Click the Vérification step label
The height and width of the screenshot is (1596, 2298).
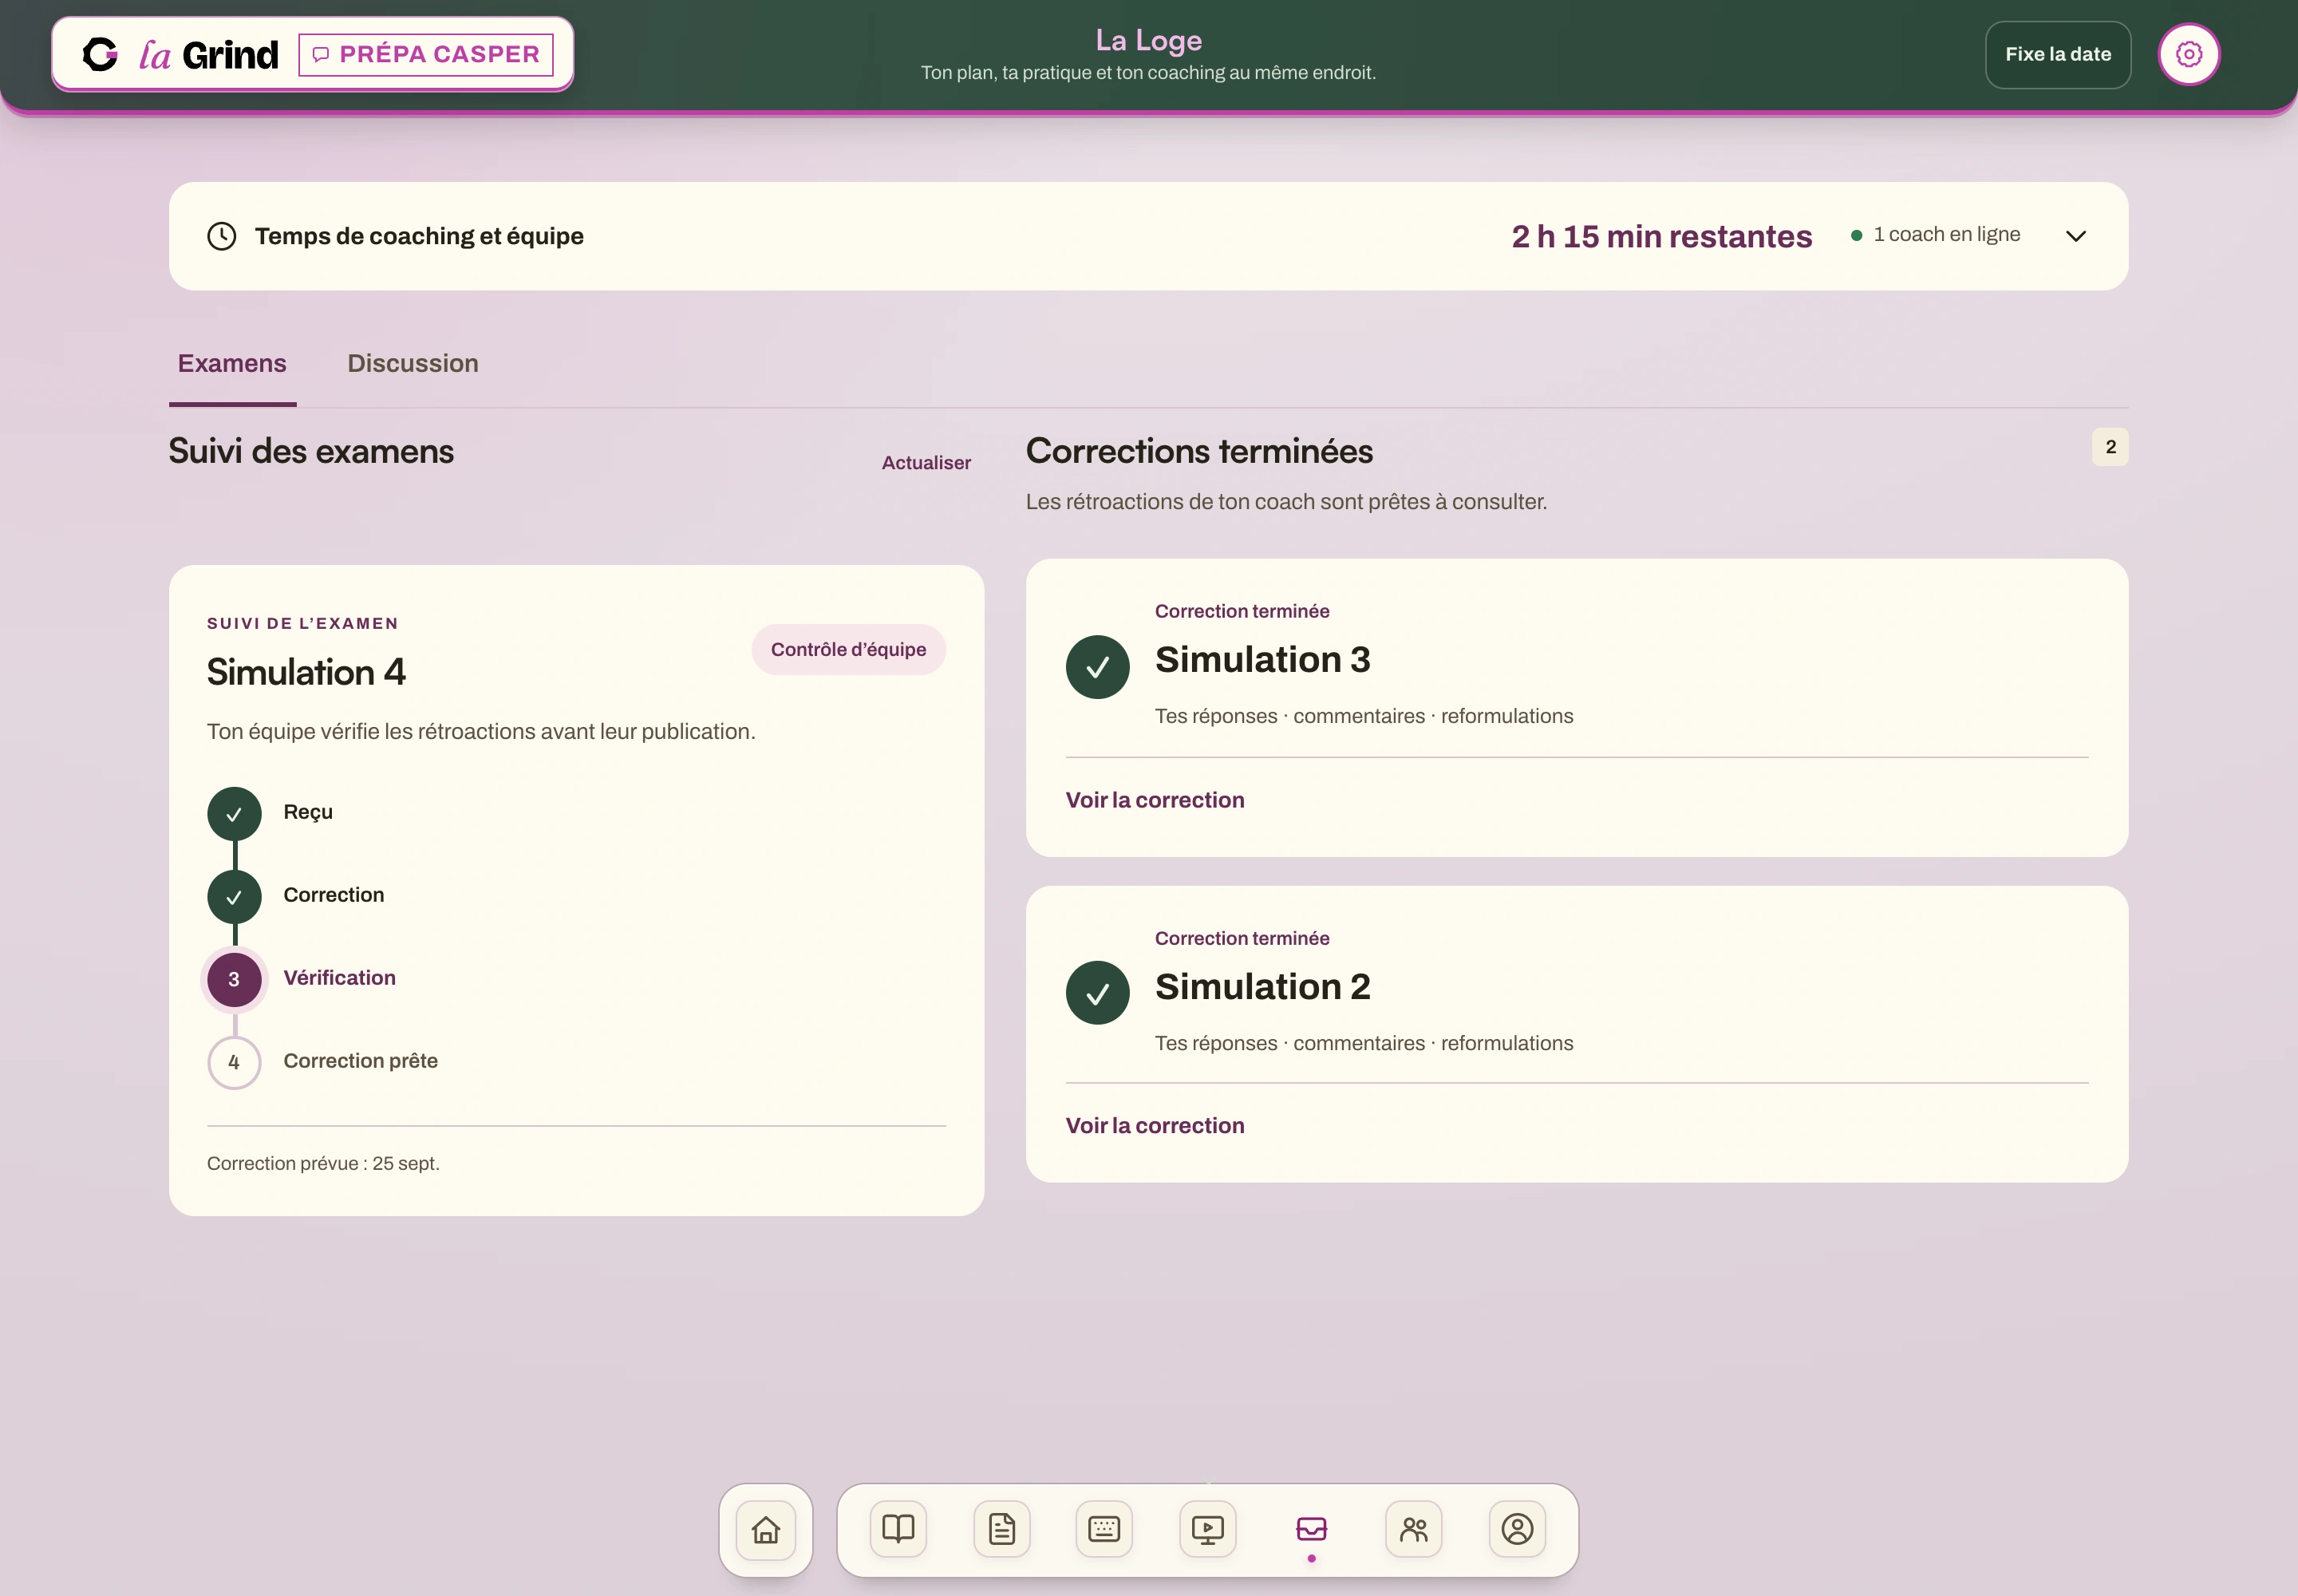[339, 978]
